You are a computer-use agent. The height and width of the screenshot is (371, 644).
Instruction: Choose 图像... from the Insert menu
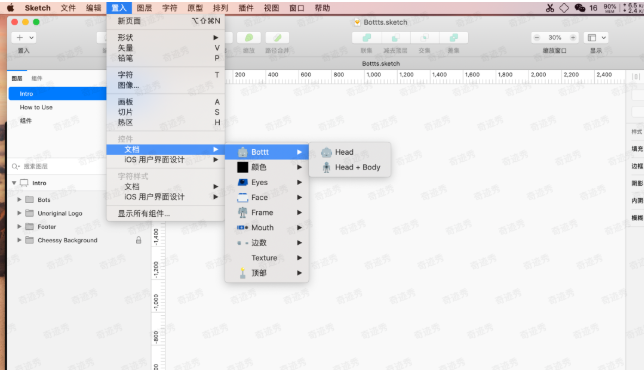pos(166,85)
